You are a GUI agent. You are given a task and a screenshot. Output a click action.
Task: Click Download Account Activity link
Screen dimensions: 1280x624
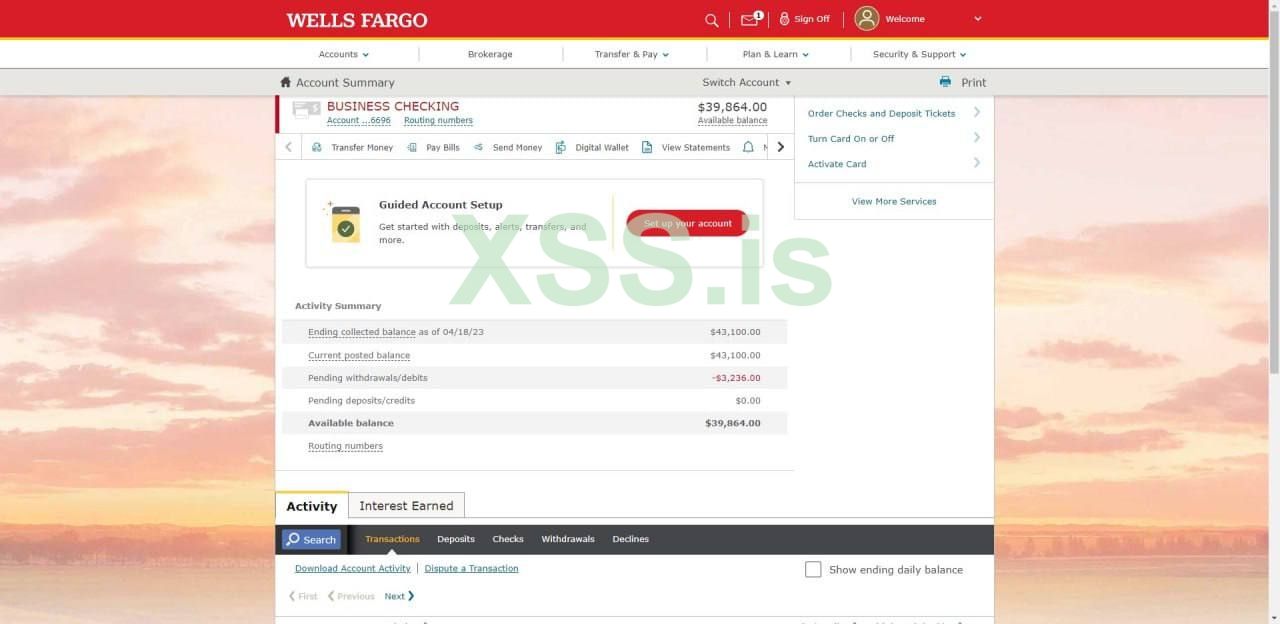pos(353,568)
